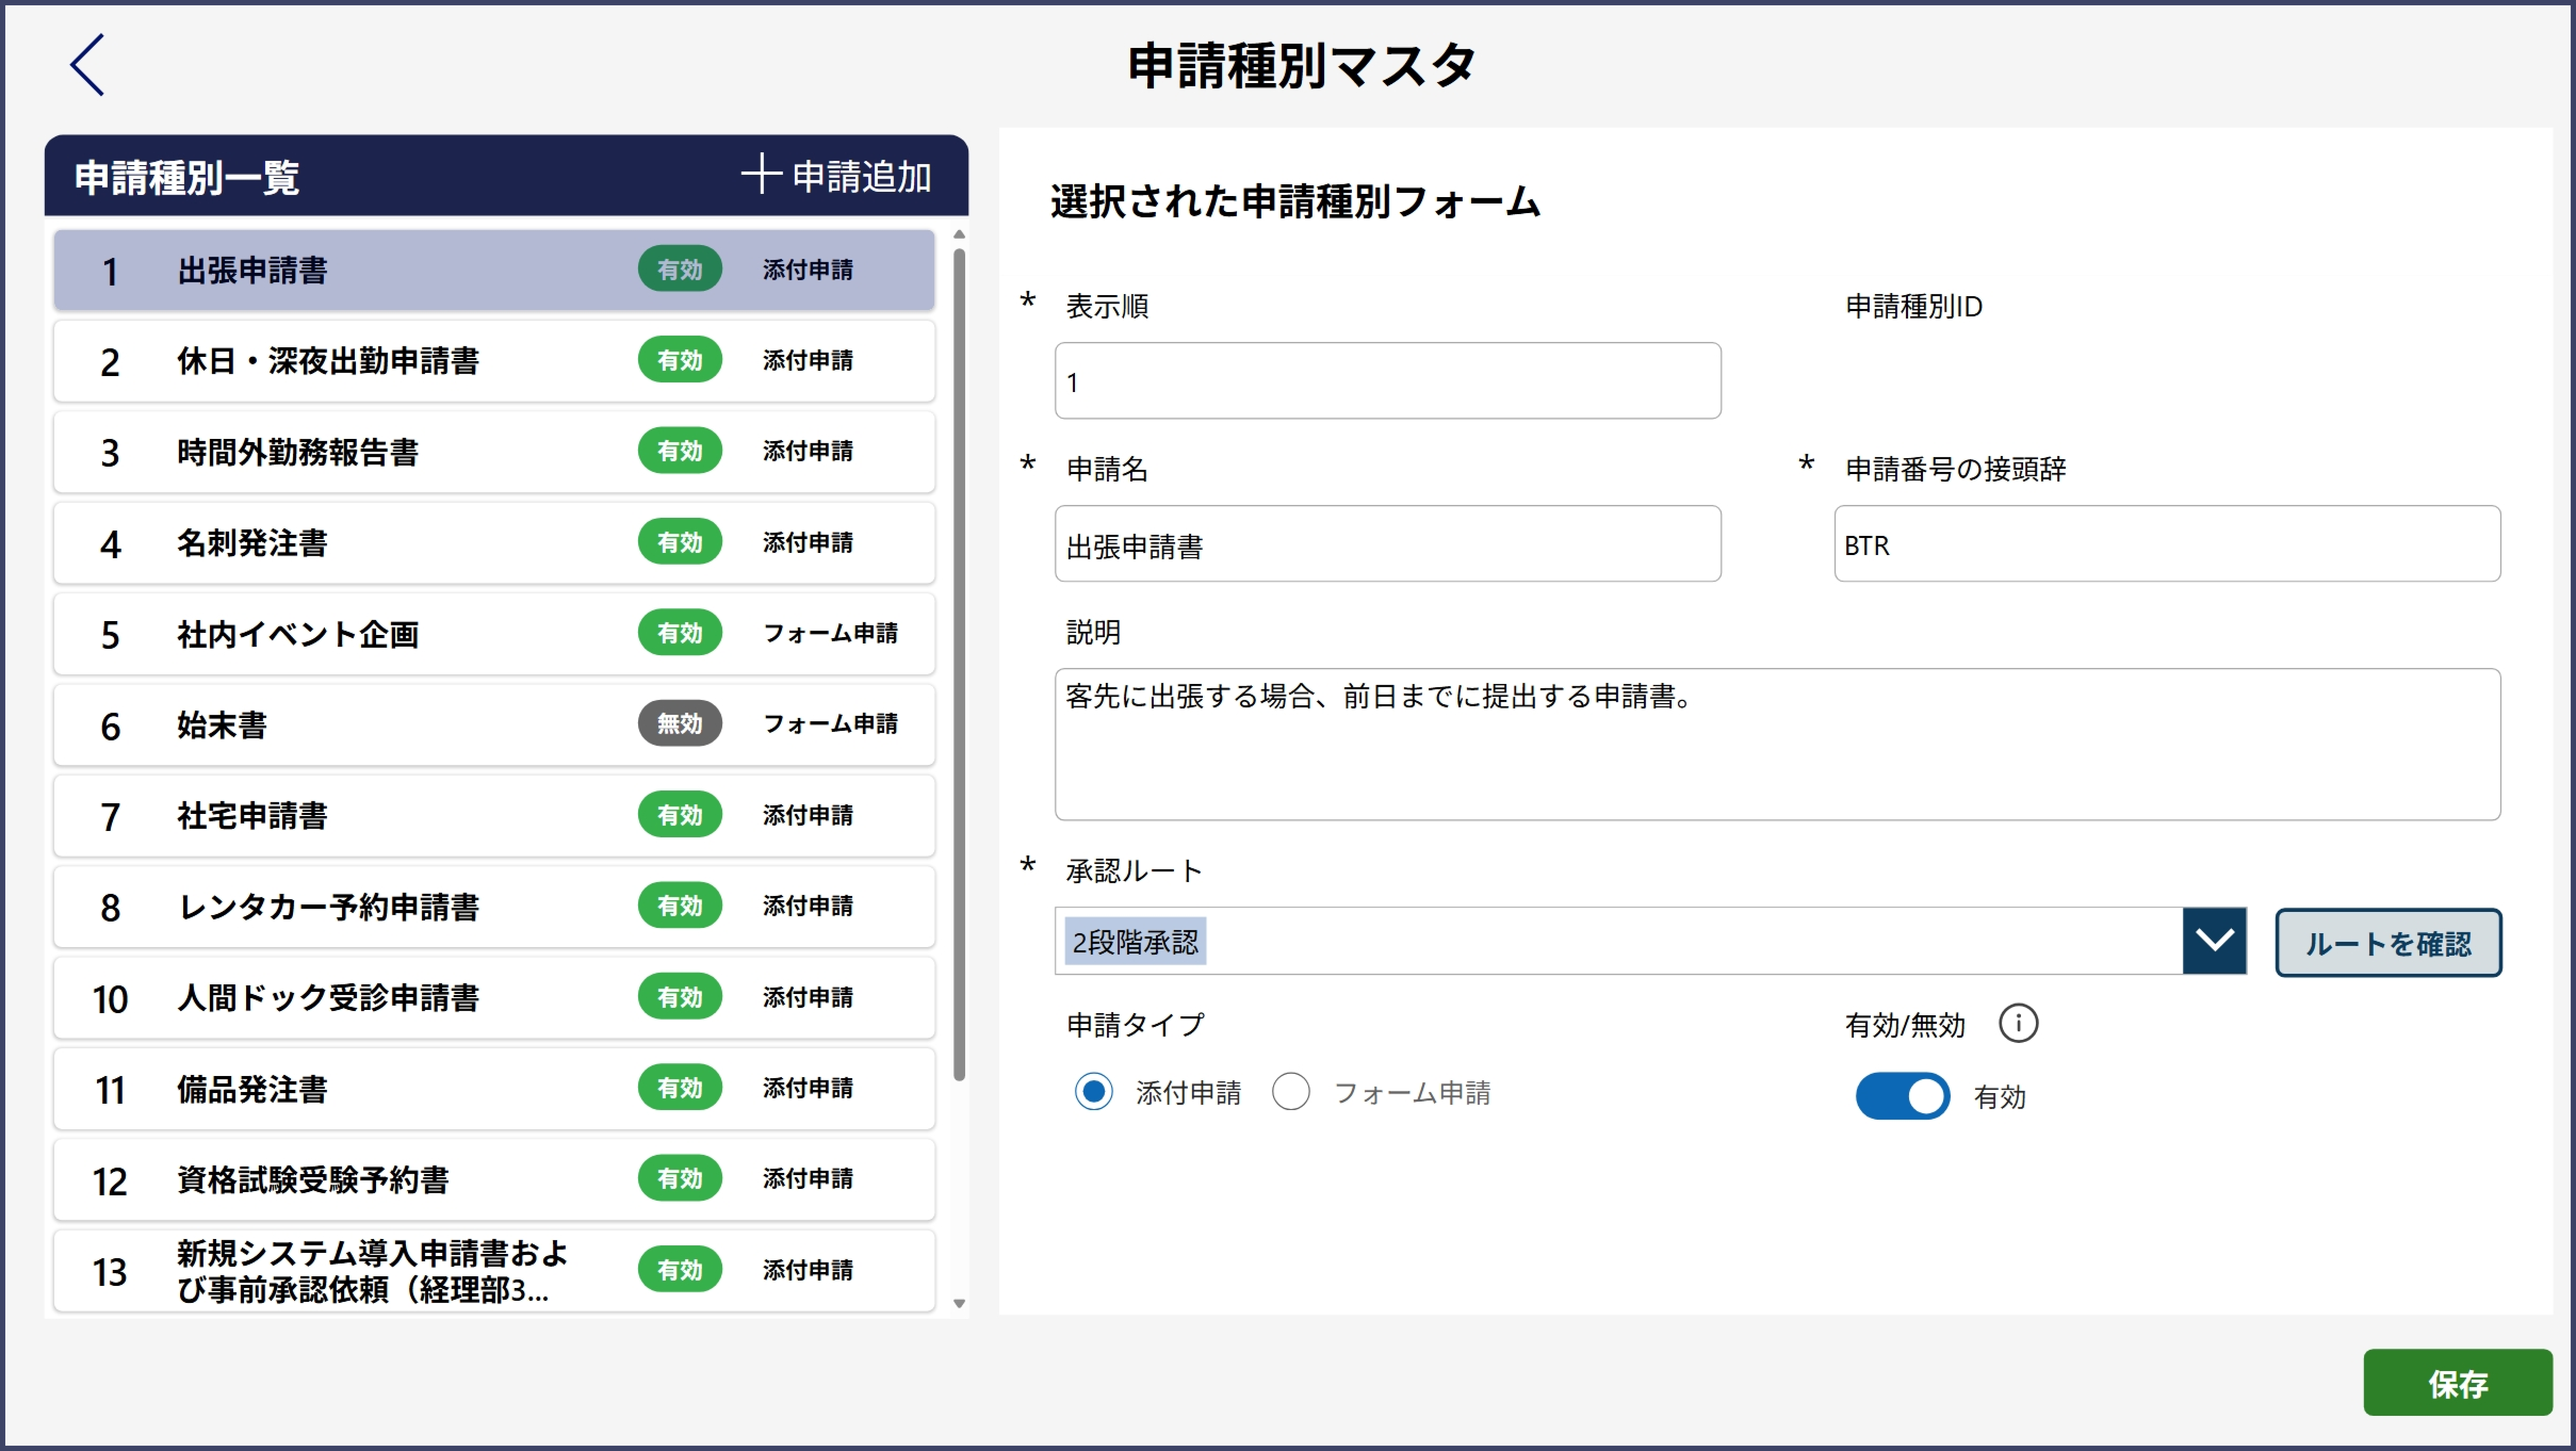2576x1451 pixels.
Task: Click the 有効 badge on 出張申請書
Action: 679,268
